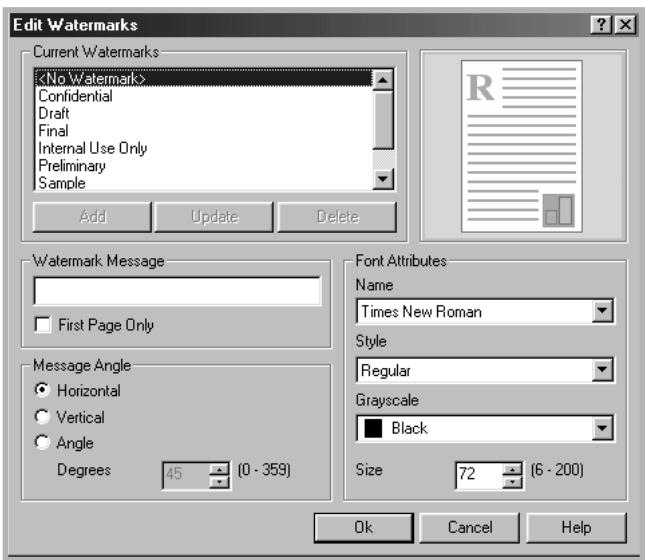Image resolution: width=645 pixels, height=560 pixels.
Task: Focus the Watermark Message text field
Action: (177, 291)
